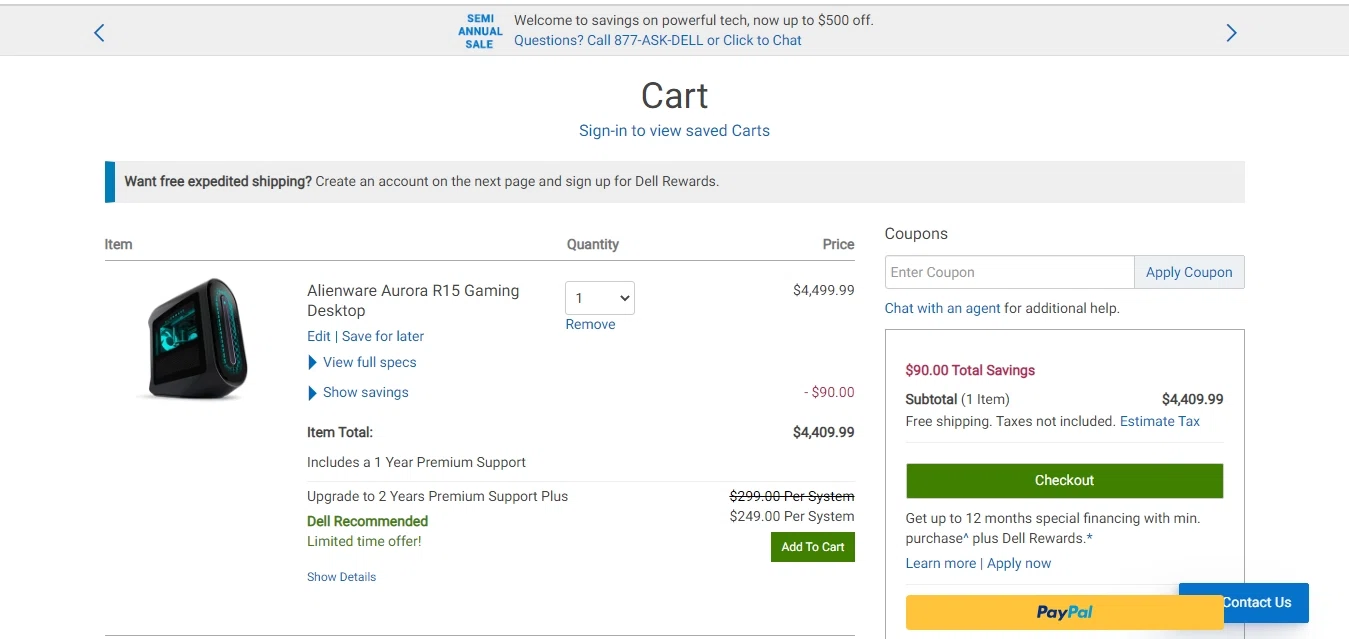Click the Includes a 1 Year Premium Support text
Screen dimensions: 1349x639
point(416,462)
